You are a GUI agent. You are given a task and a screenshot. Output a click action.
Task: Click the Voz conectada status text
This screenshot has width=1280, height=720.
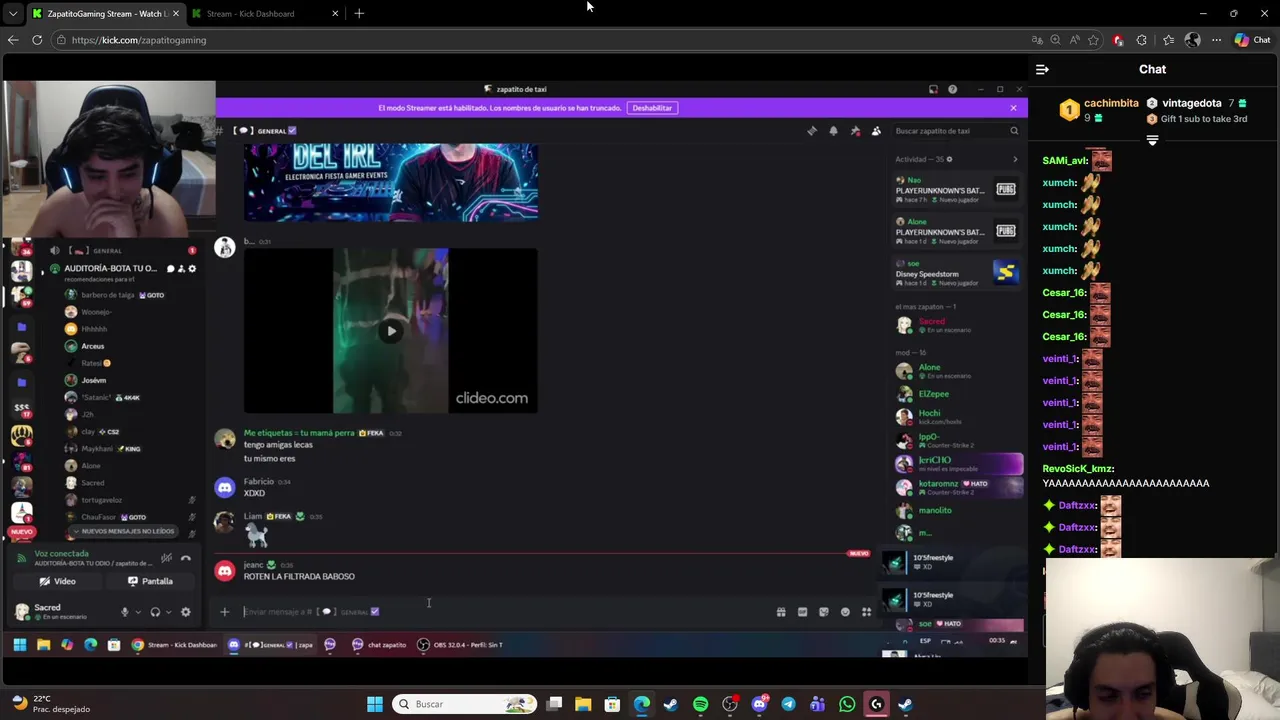coord(62,554)
